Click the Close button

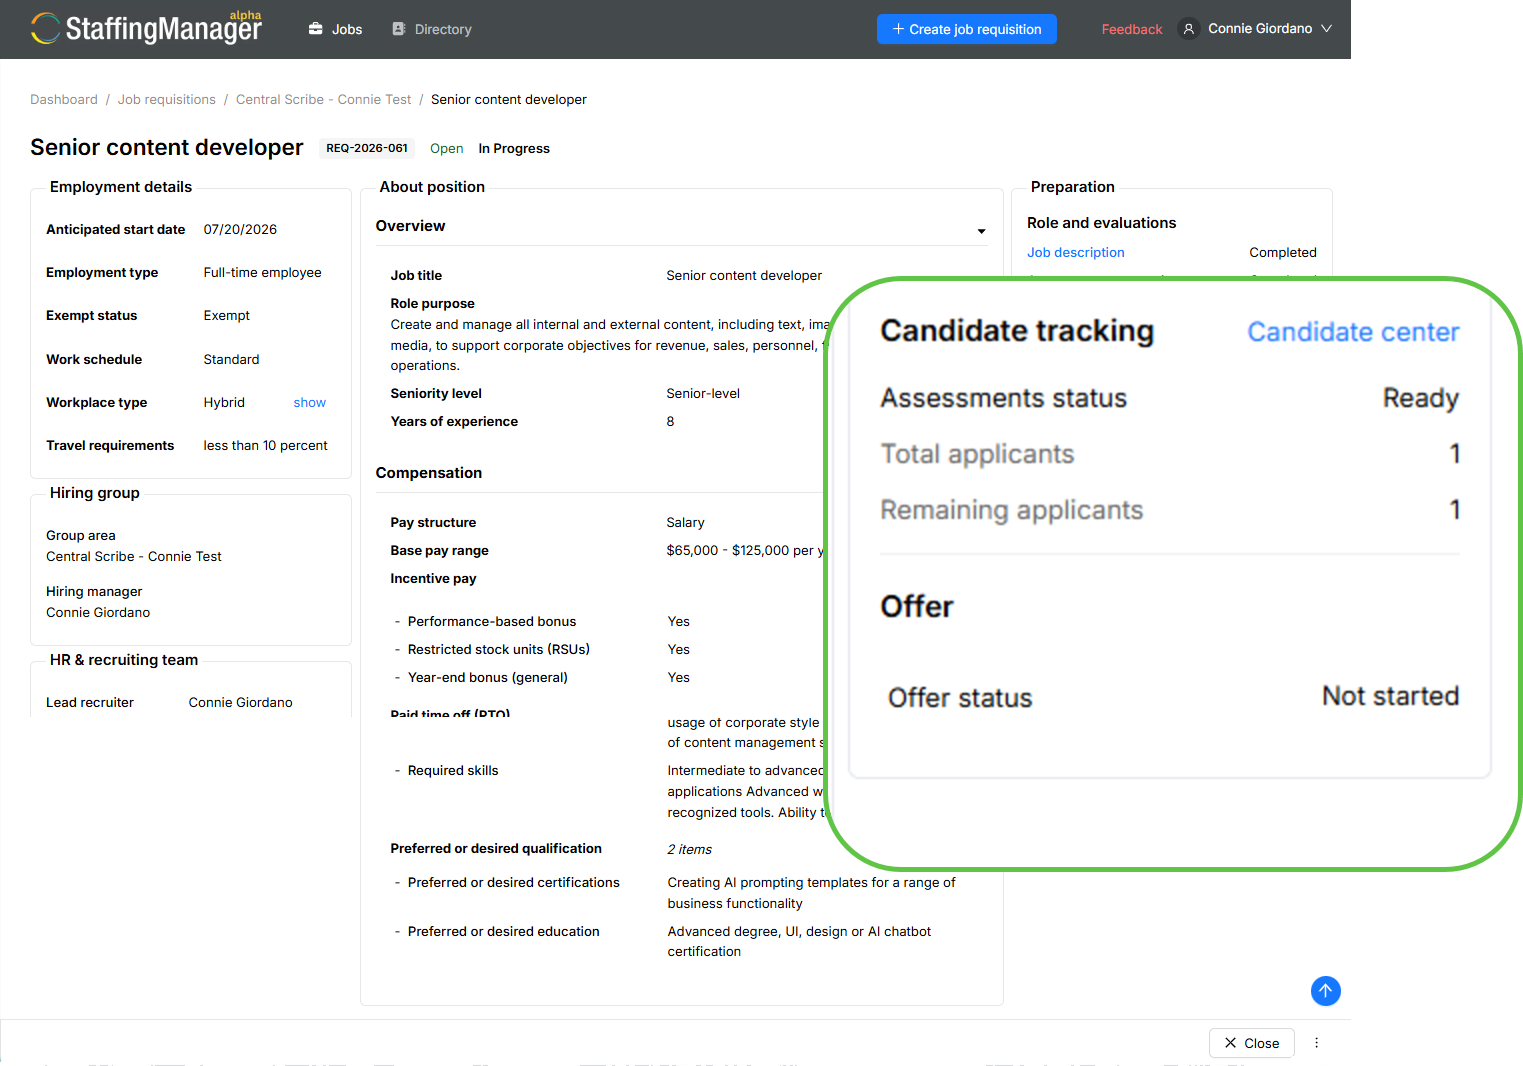(x=1252, y=1043)
